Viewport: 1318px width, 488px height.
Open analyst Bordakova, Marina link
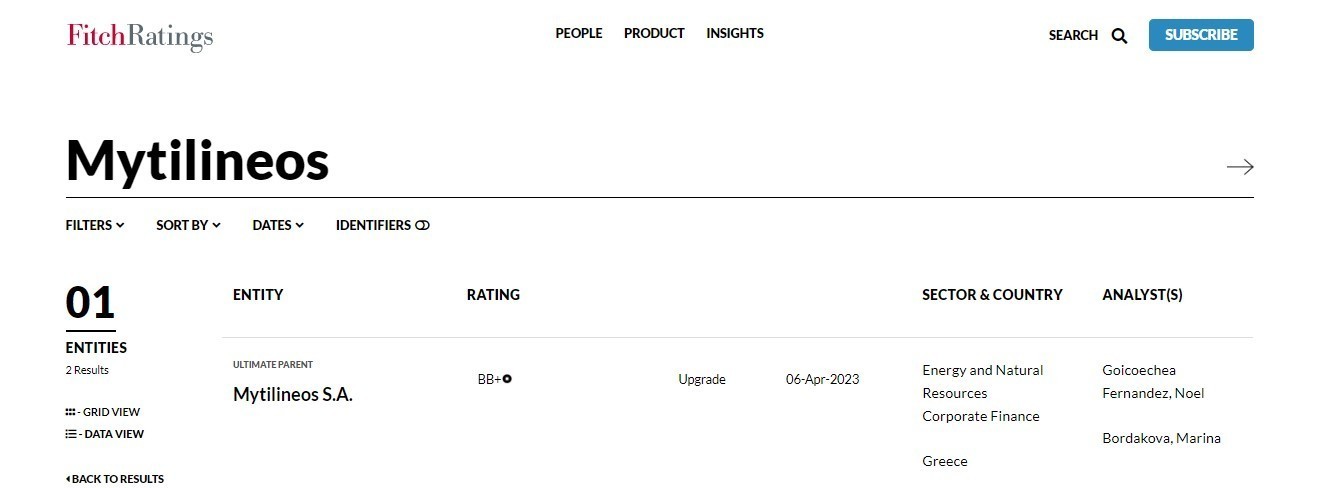(1161, 438)
